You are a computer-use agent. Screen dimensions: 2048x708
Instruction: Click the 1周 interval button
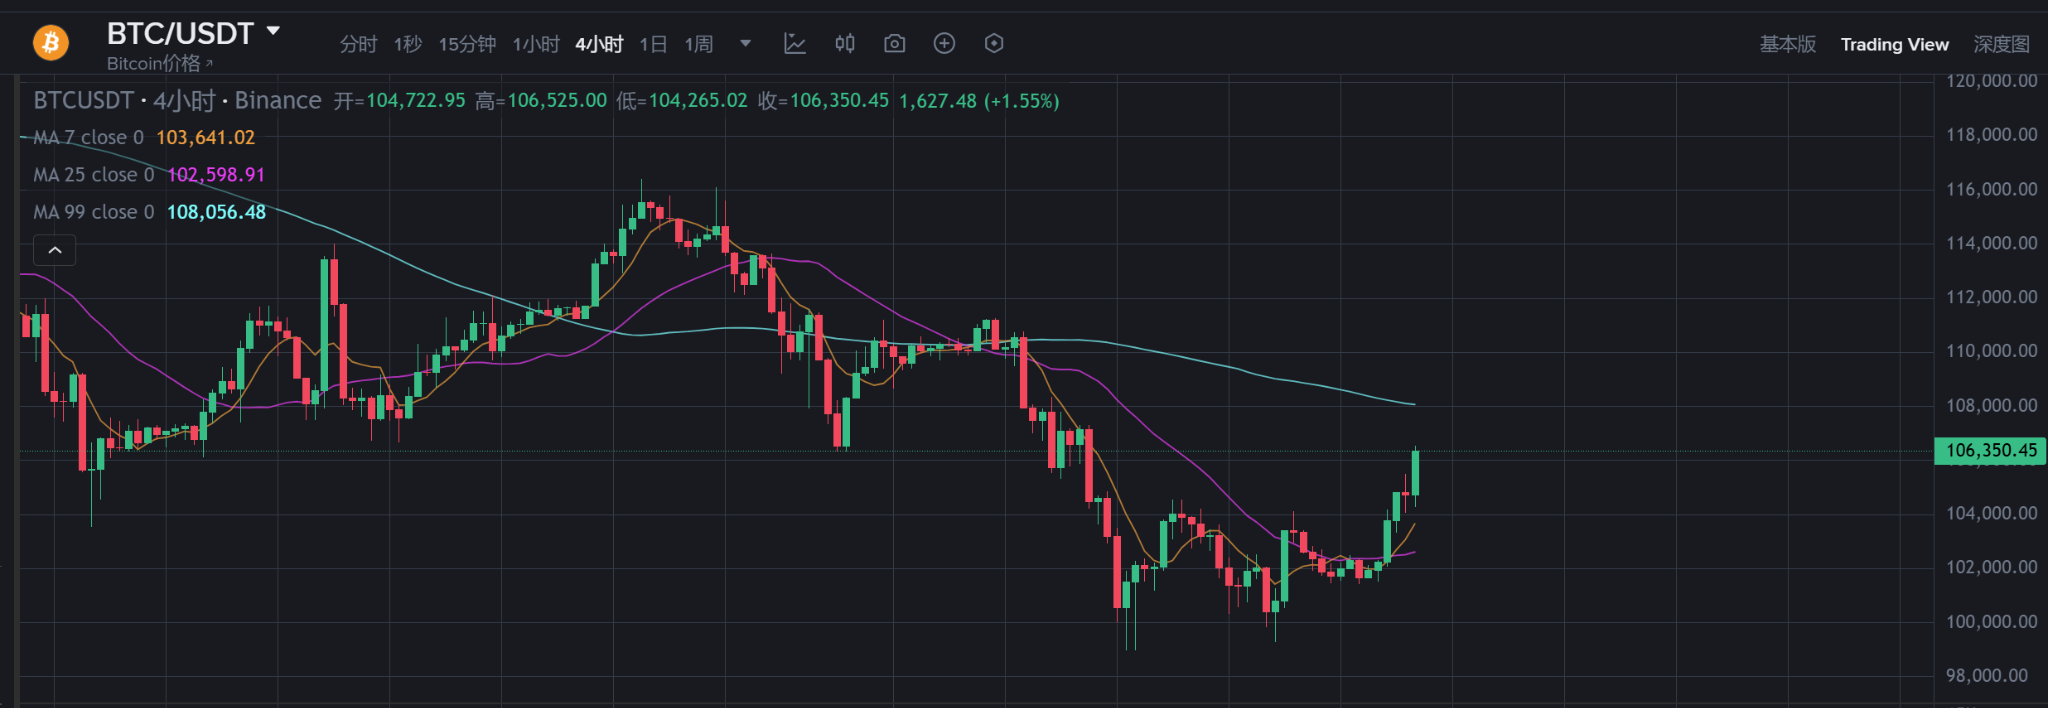(699, 44)
